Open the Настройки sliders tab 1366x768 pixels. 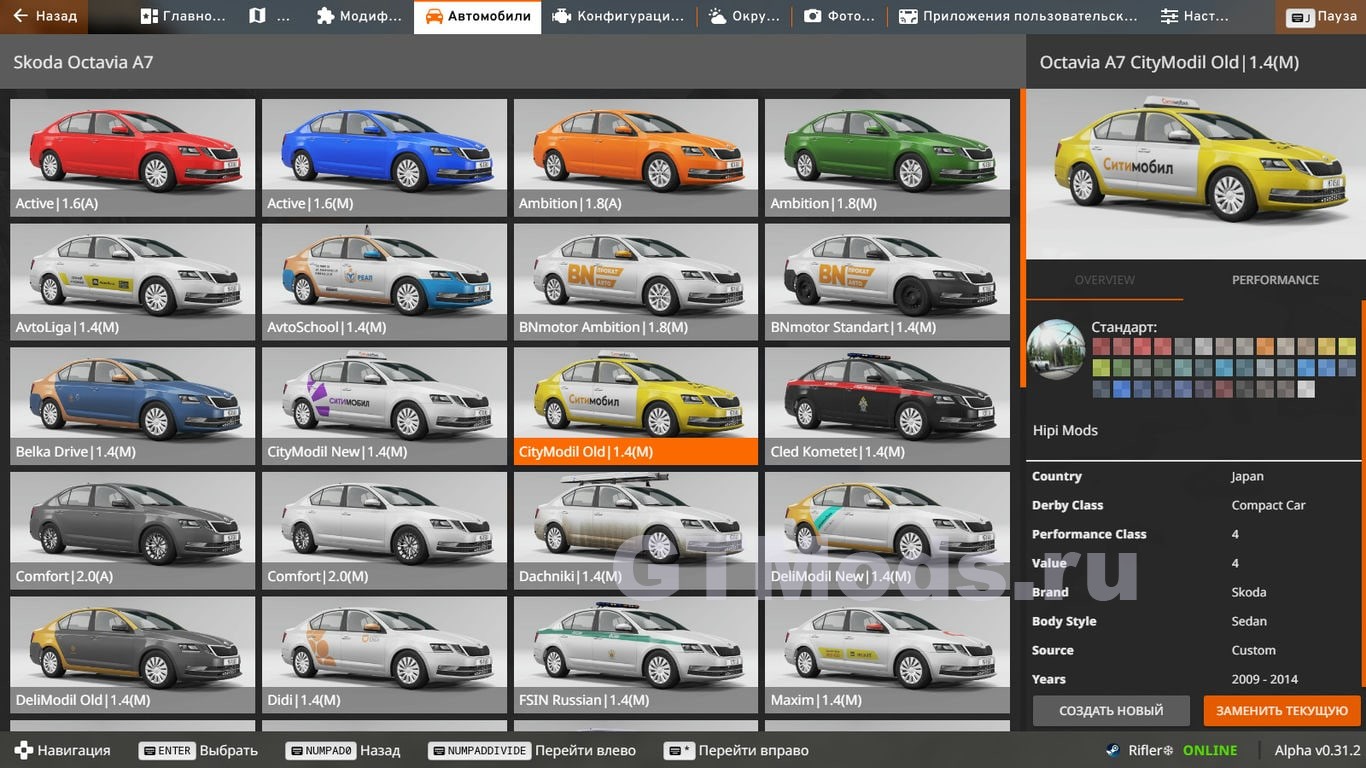[1195, 16]
